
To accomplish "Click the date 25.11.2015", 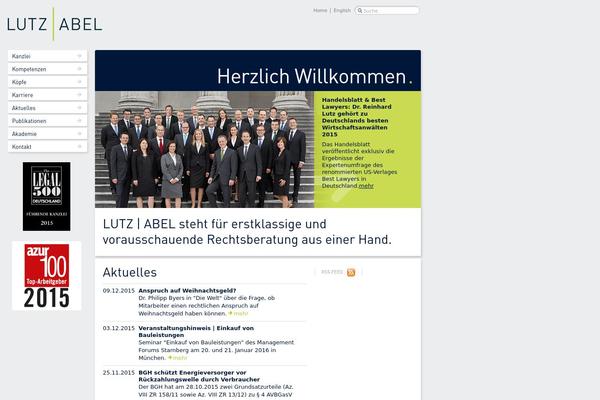I will [x=119, y=372].
